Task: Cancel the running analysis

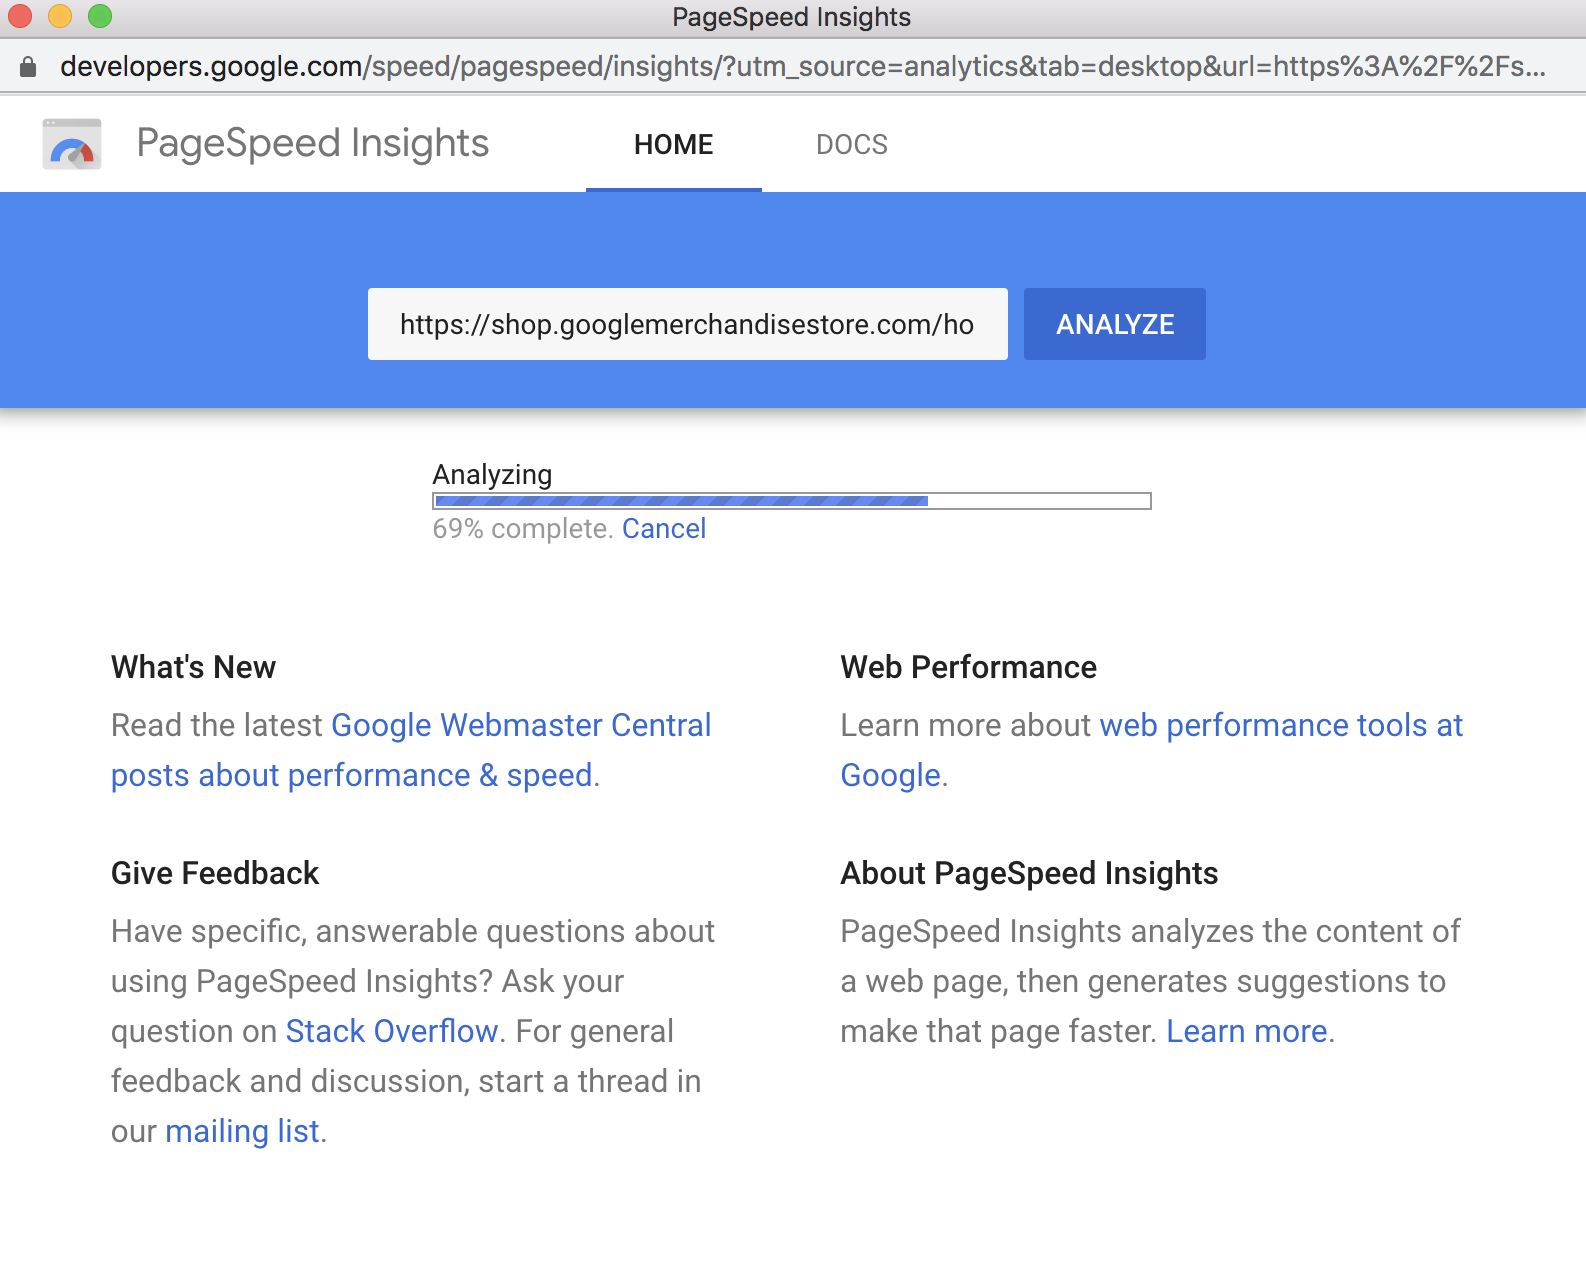Action: click(664, 528)
